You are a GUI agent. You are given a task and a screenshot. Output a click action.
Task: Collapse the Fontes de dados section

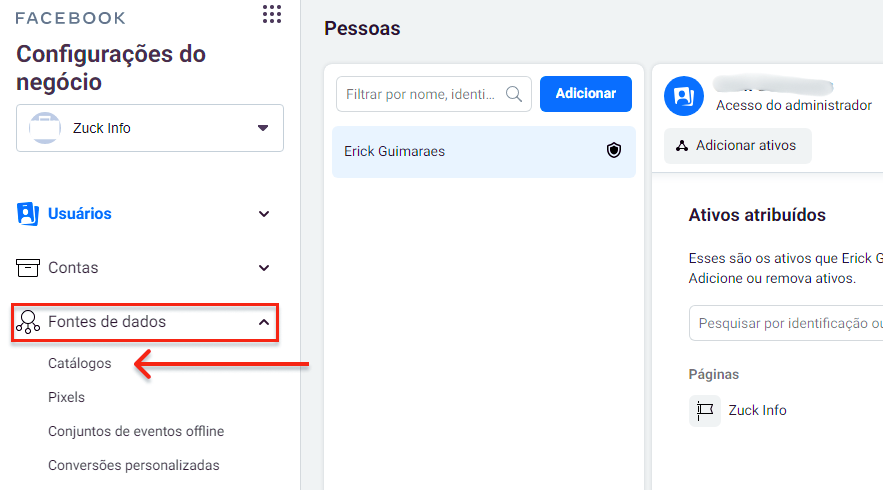click(264, 322)
